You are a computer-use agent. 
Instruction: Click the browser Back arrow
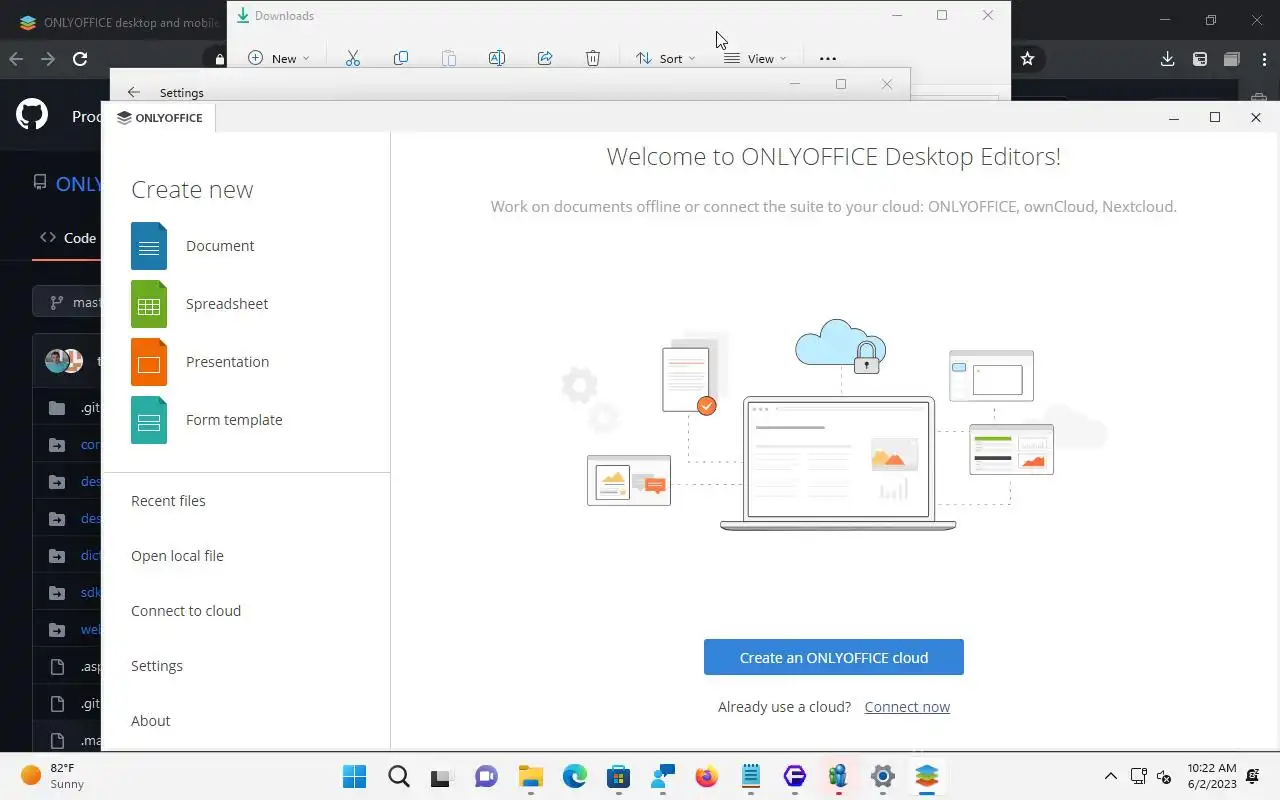[16, 59]
